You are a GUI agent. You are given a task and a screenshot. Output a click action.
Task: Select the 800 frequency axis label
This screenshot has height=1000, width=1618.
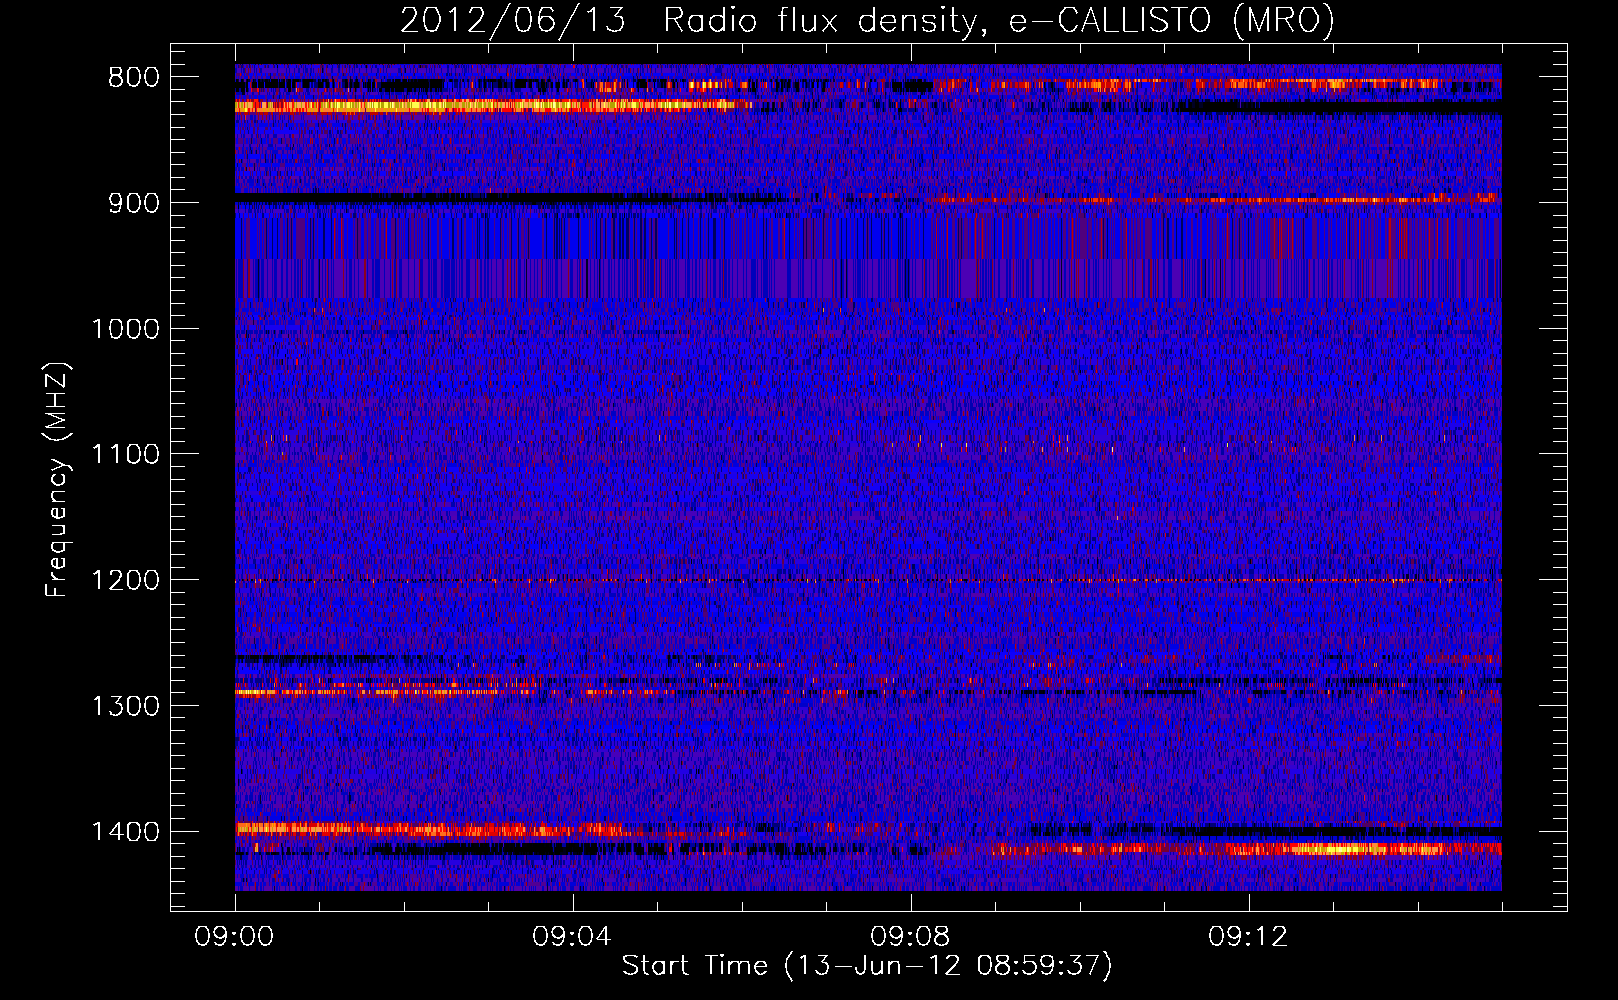pos(133,78)
